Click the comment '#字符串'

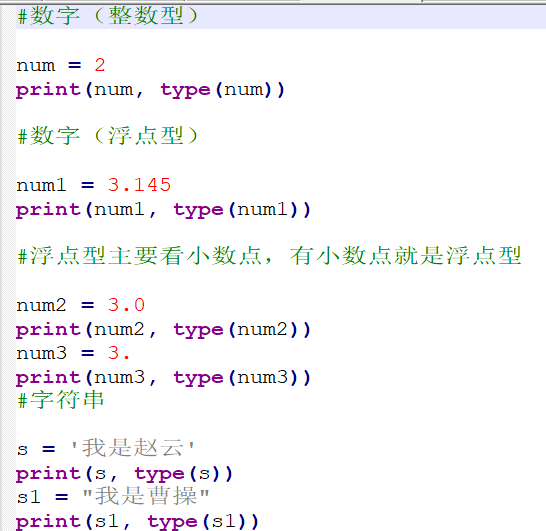pos(60,400)
